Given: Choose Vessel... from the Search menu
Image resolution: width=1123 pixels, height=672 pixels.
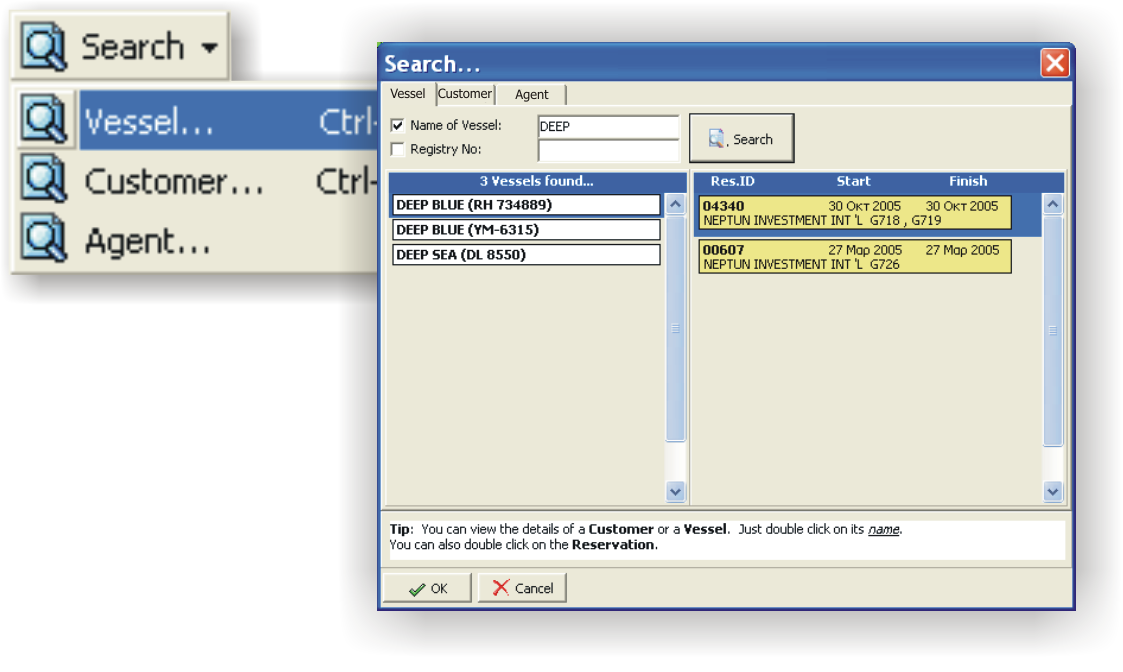Looking at the screenshot, I should 229,120.
